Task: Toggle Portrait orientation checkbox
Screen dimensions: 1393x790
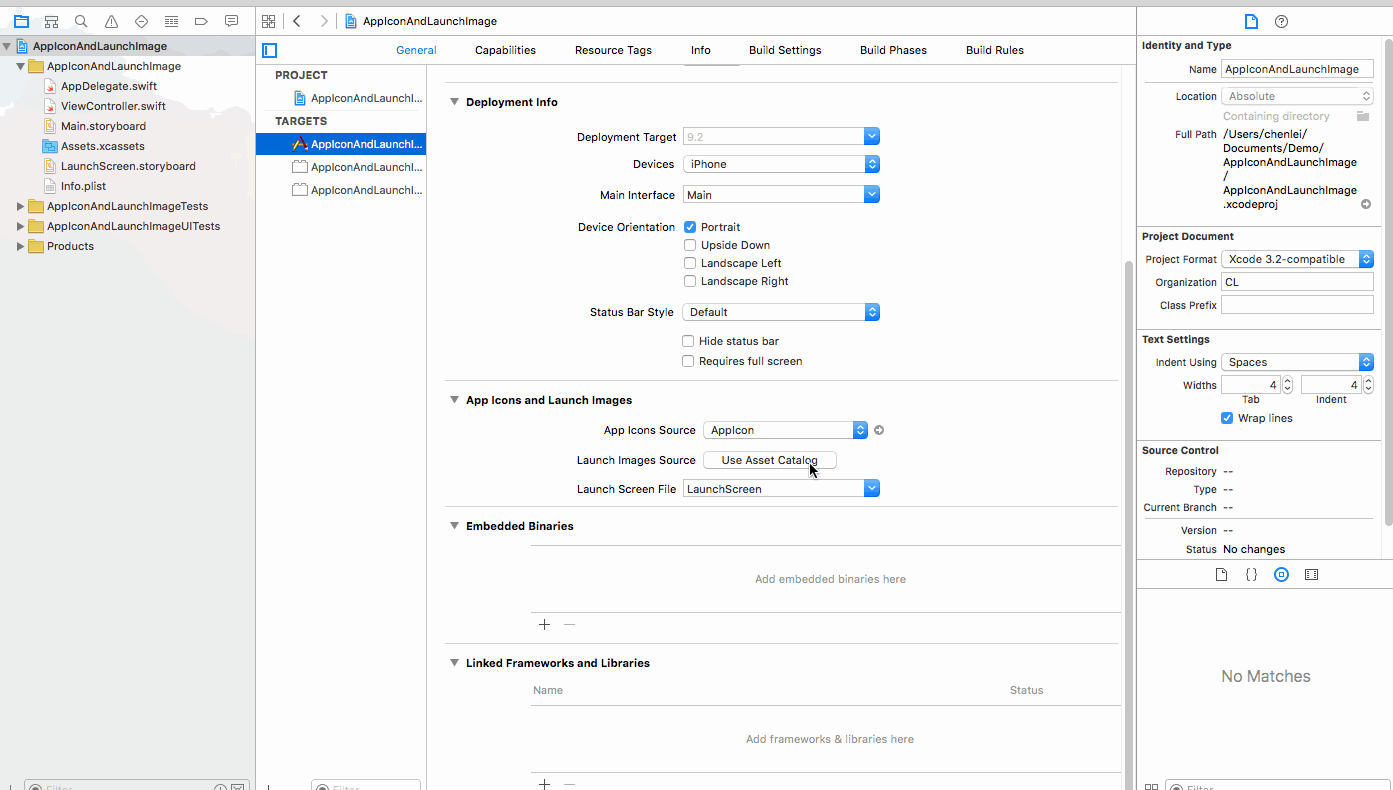Action: click(690, 227)
